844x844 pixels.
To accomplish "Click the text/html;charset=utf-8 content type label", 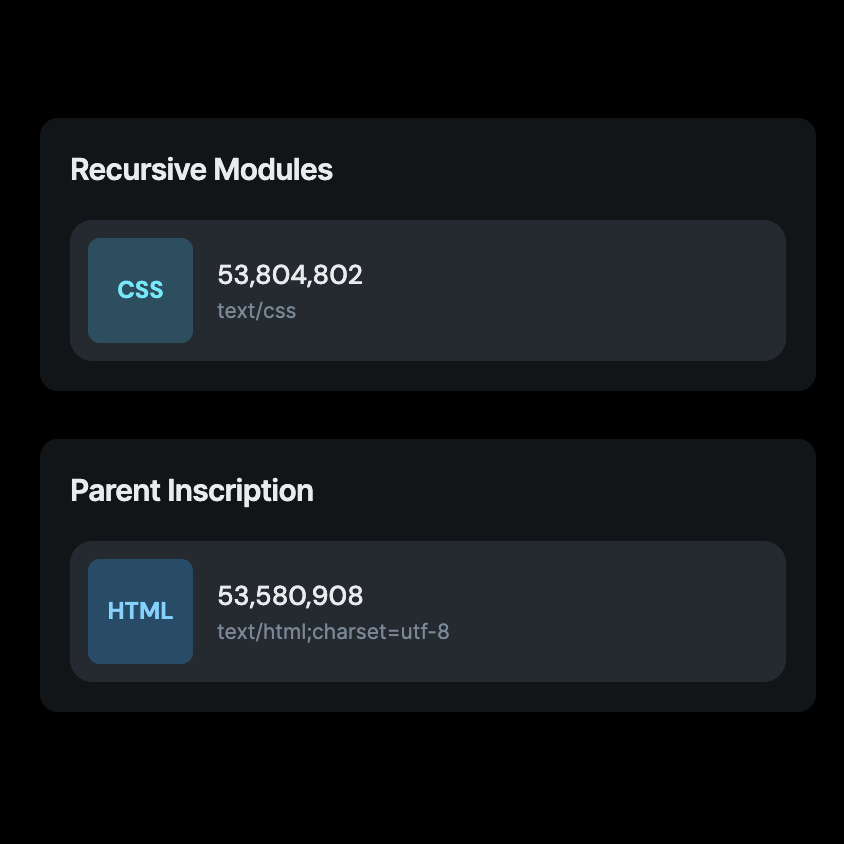I will point(333,632).
